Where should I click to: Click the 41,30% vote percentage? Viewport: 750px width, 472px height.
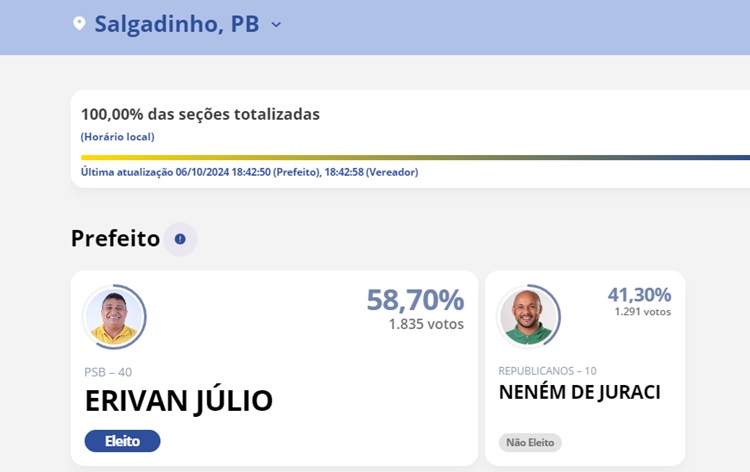click(x=639, y=295)
